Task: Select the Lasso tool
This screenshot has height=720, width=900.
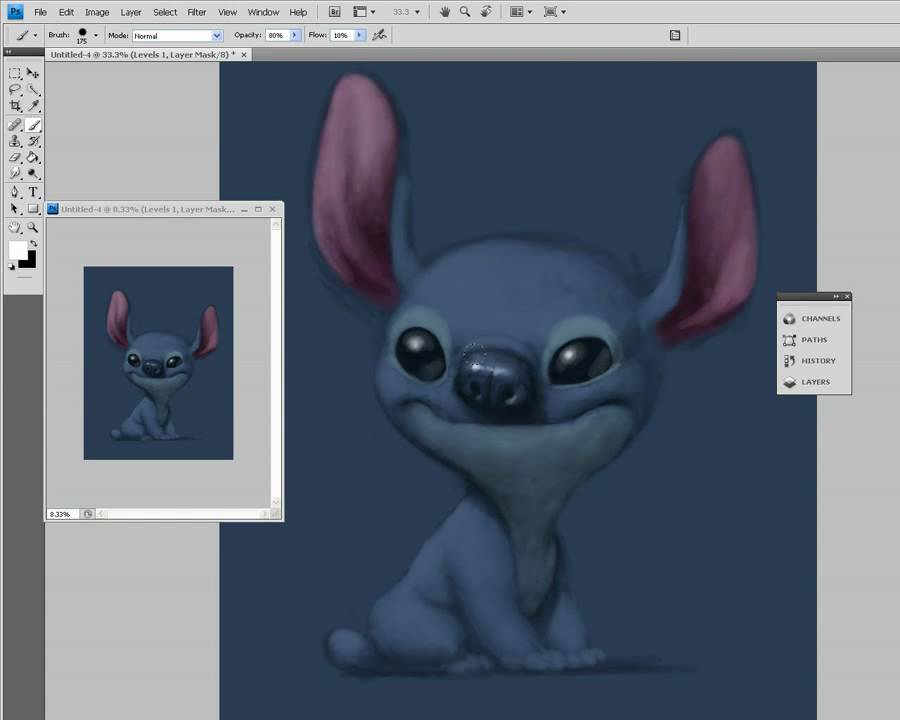Action: click(x=15, y=90)
